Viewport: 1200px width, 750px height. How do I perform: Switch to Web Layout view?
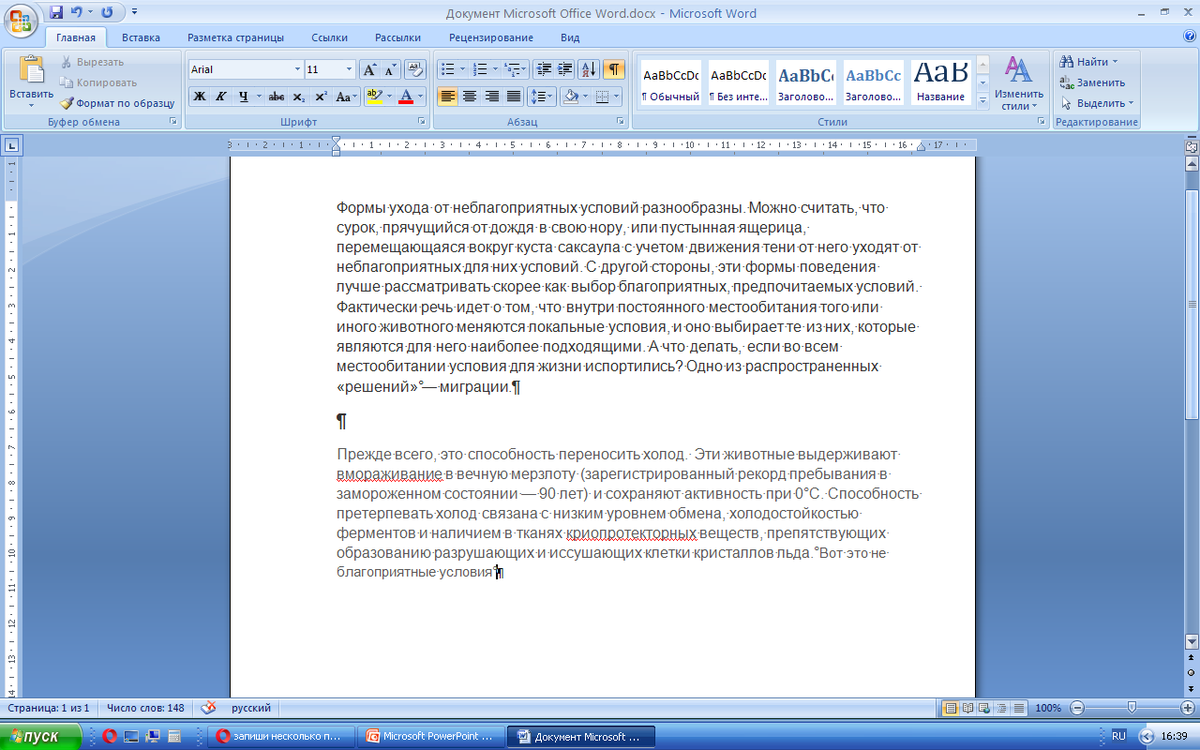(984, 707)
